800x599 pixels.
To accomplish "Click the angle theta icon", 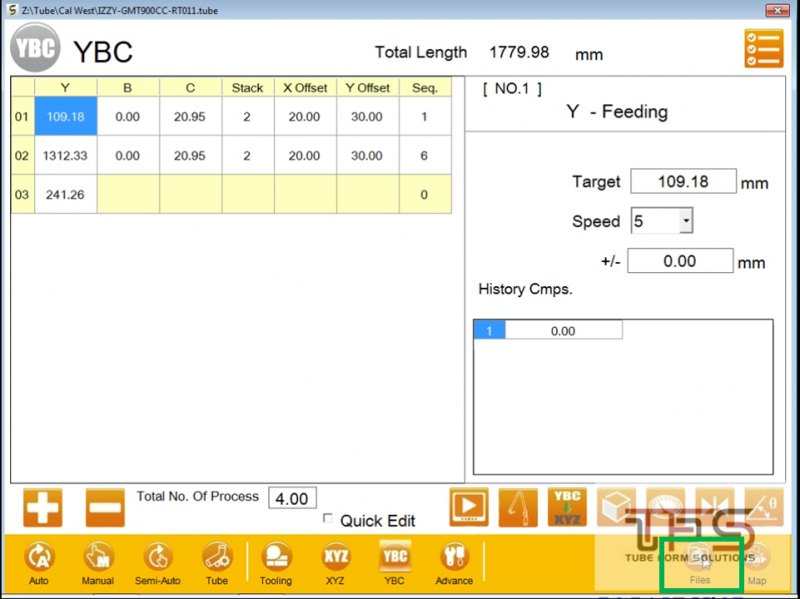I will point(764,507).
